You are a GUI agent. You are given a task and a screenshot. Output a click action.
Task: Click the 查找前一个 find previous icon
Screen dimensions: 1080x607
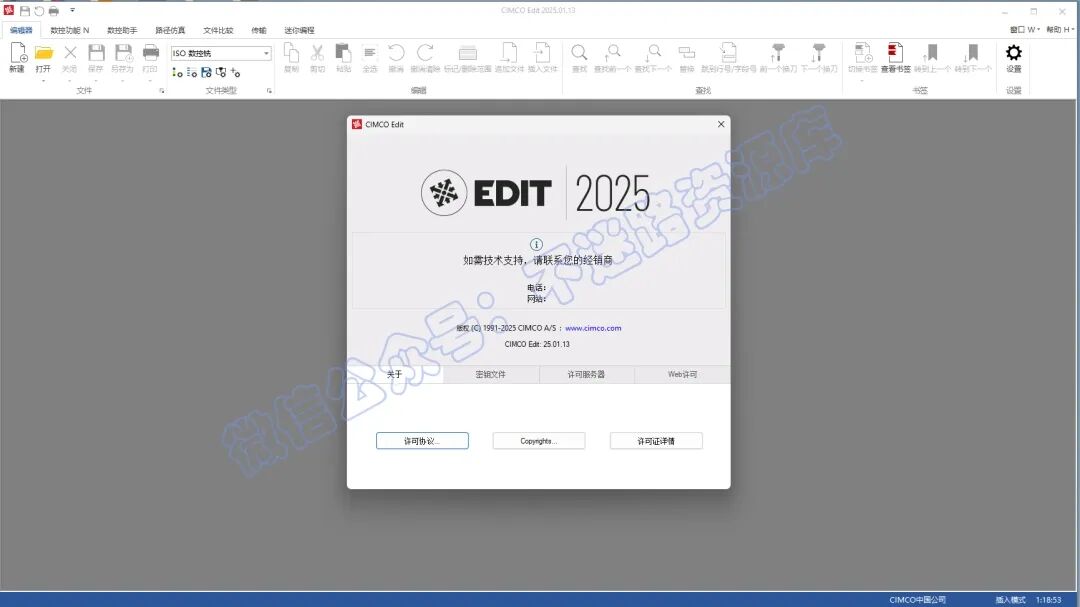click(612, 53)
